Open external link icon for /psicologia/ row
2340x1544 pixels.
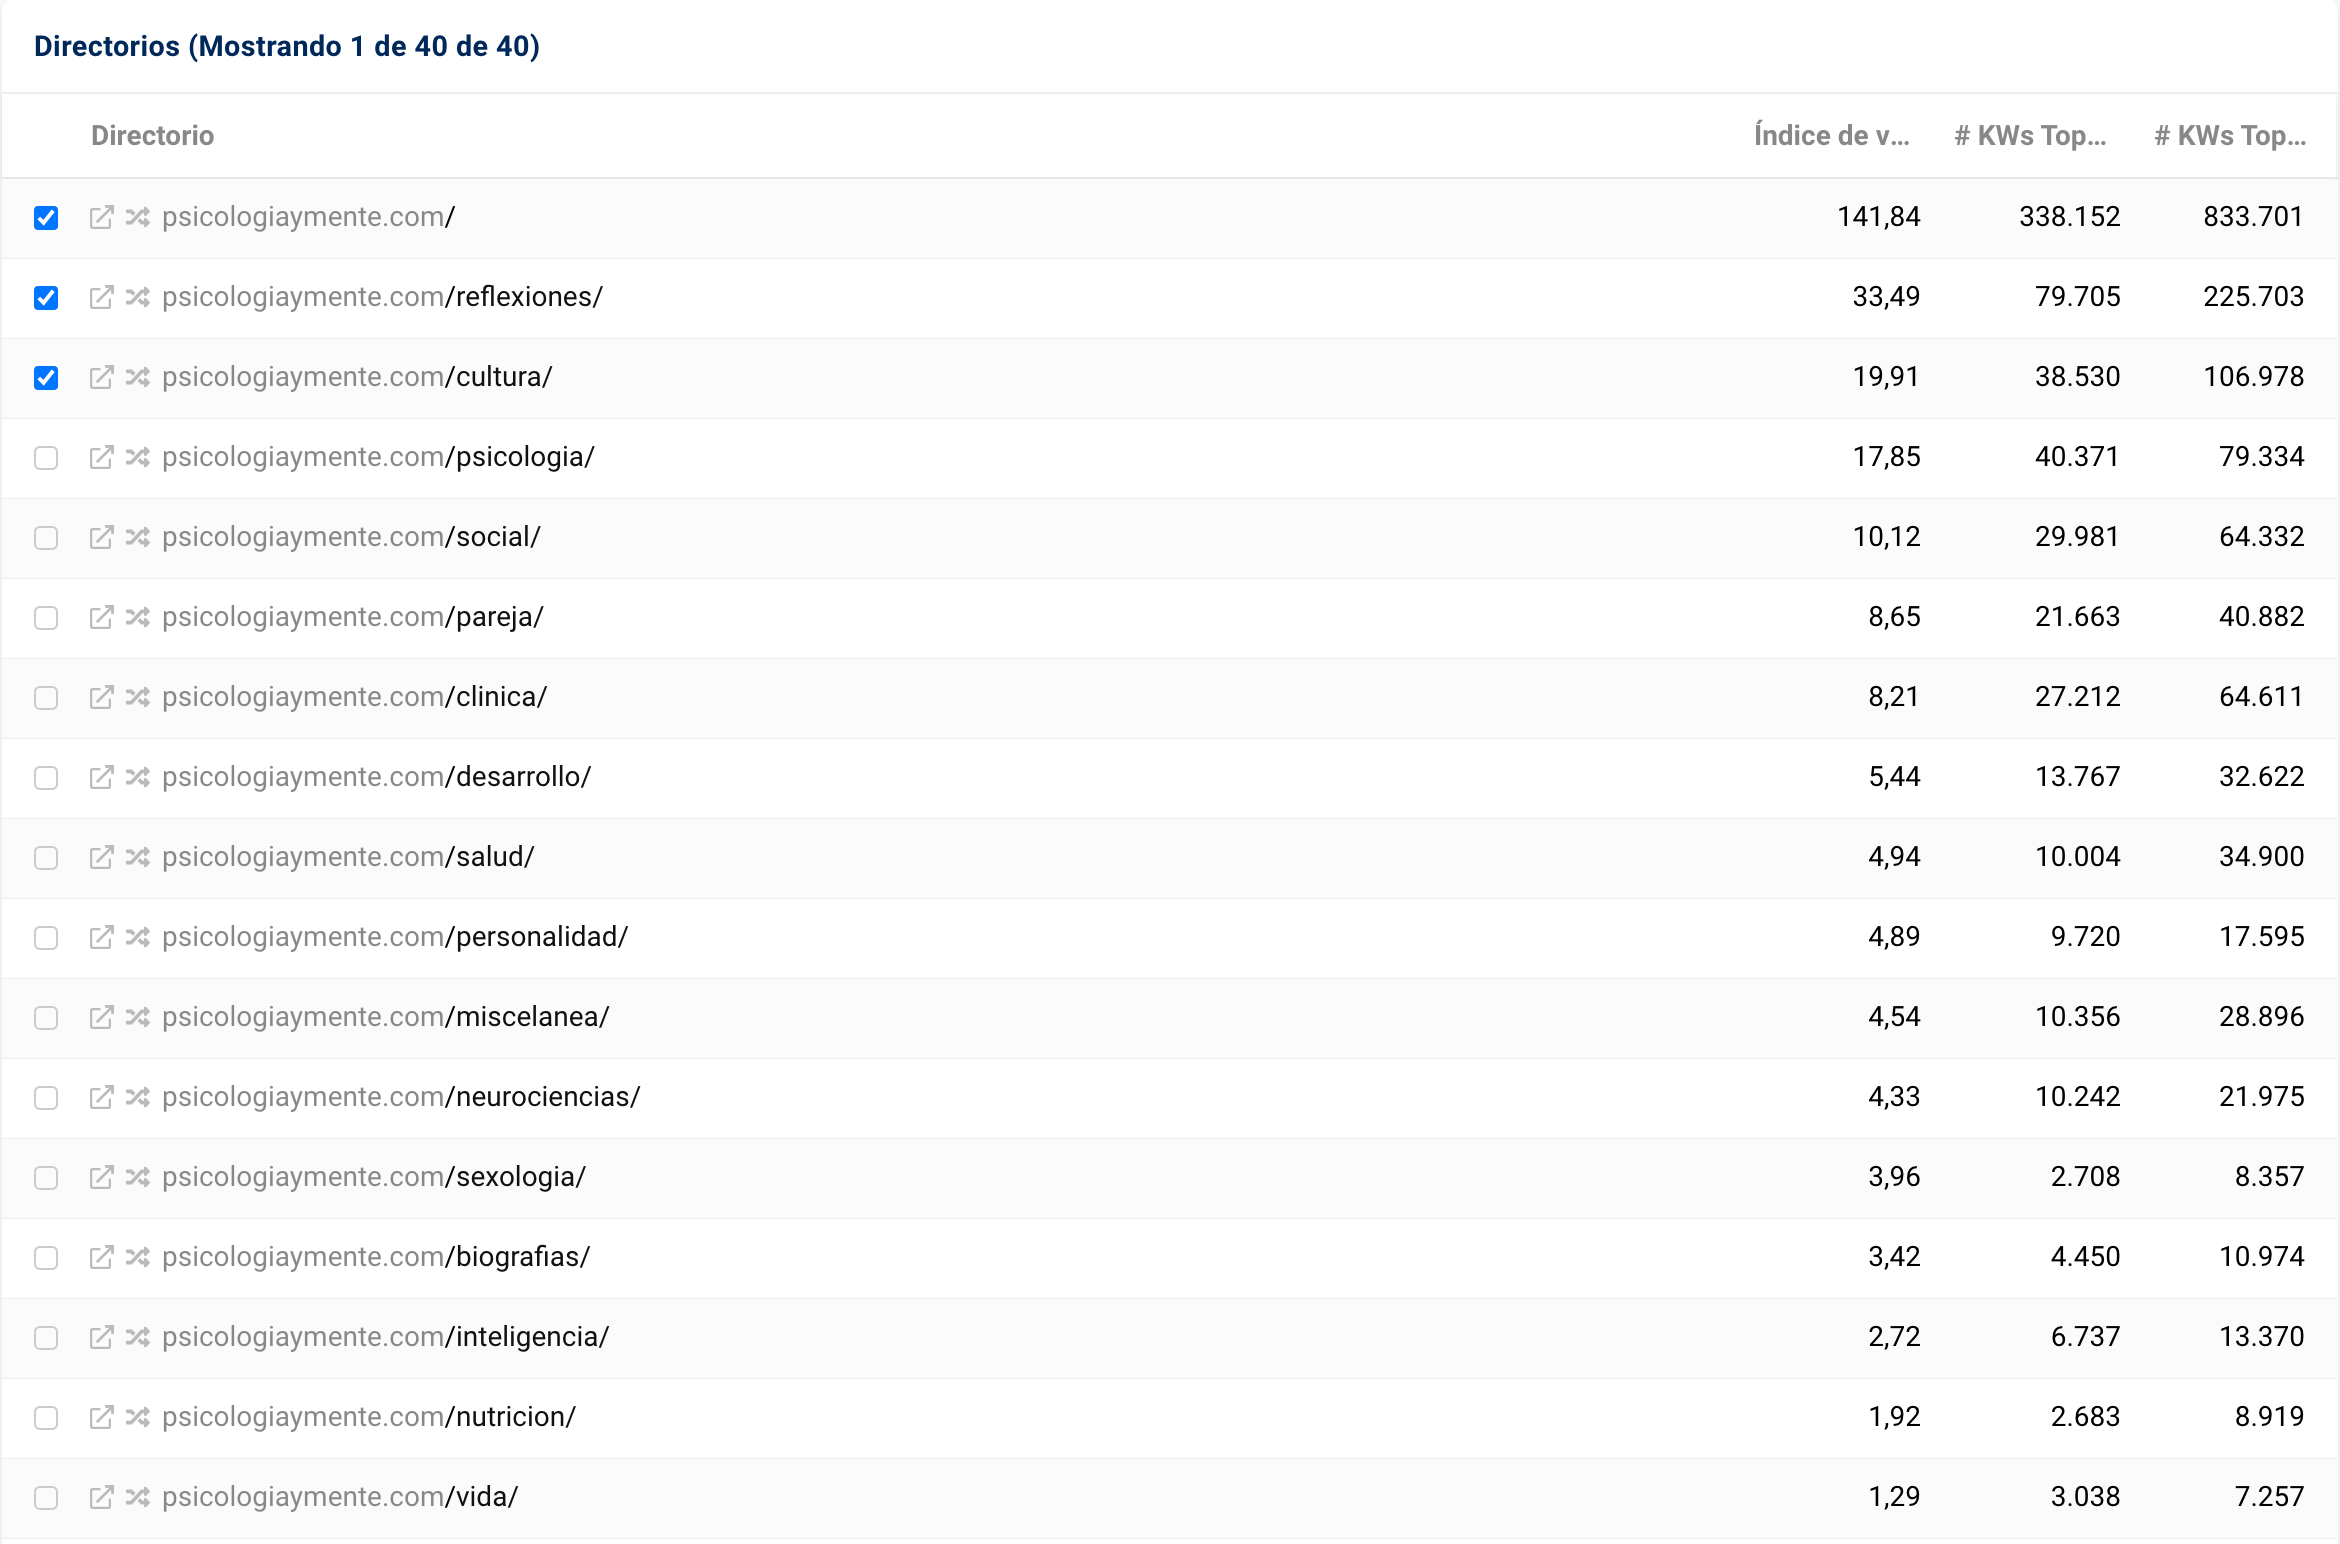(101, 458)
